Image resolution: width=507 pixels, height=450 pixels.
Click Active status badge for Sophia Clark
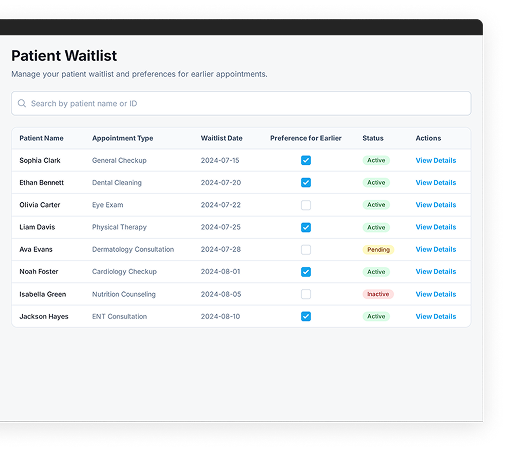point(376,160)
